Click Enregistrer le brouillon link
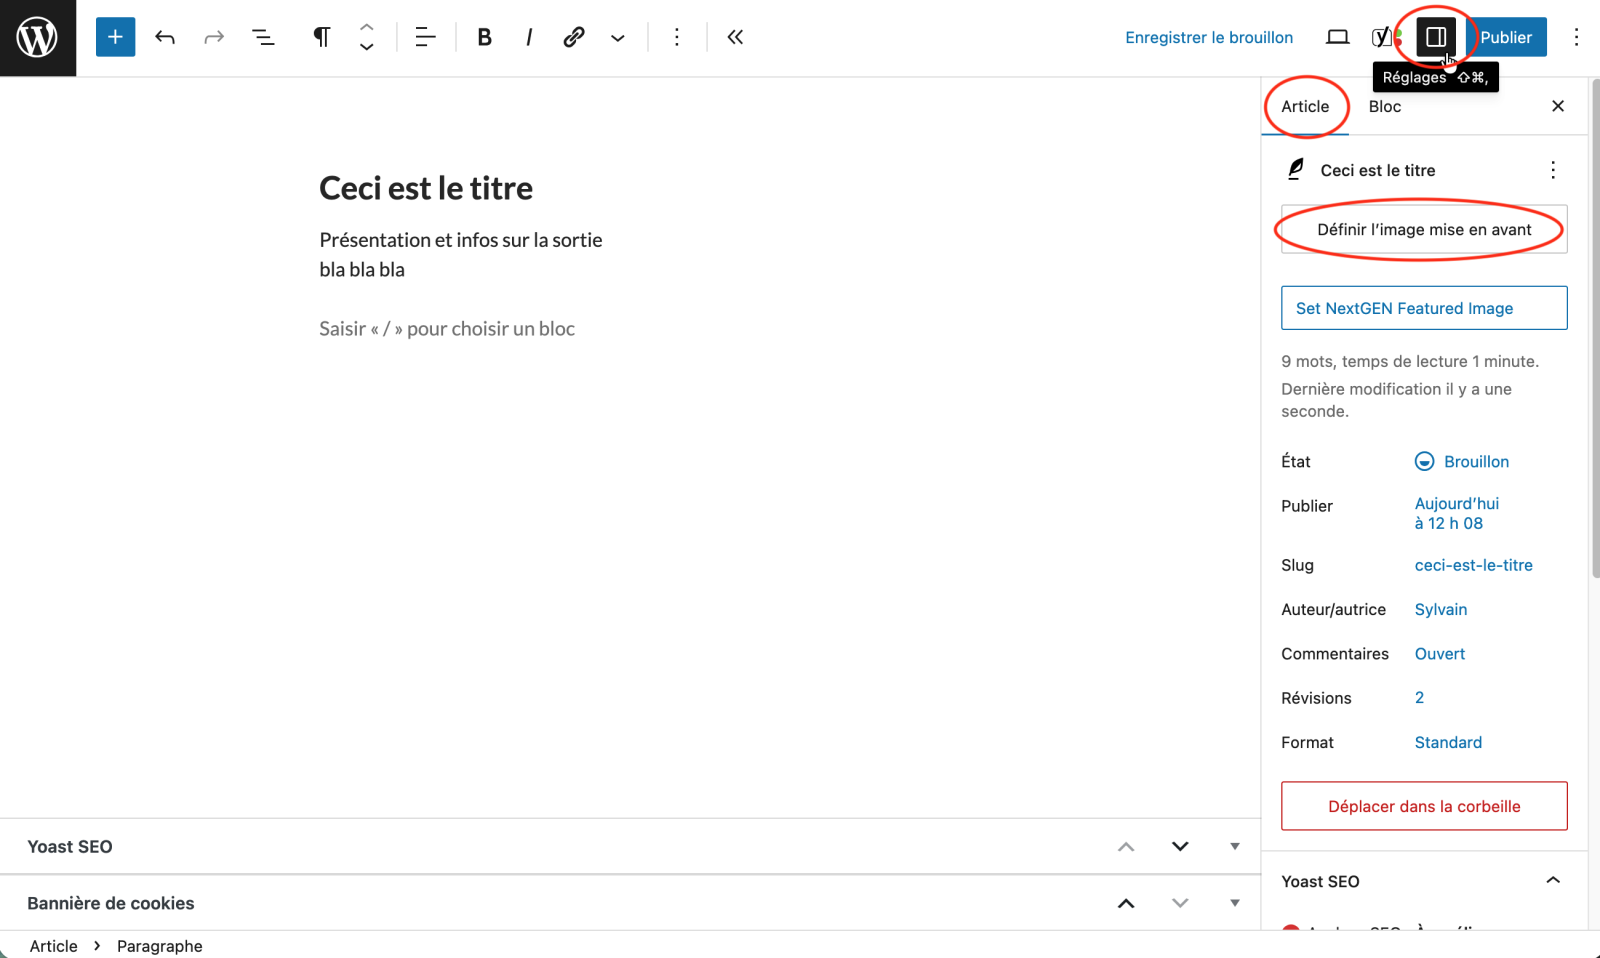The height and width of the screenshot is (958, 1600). point(1208,37)
